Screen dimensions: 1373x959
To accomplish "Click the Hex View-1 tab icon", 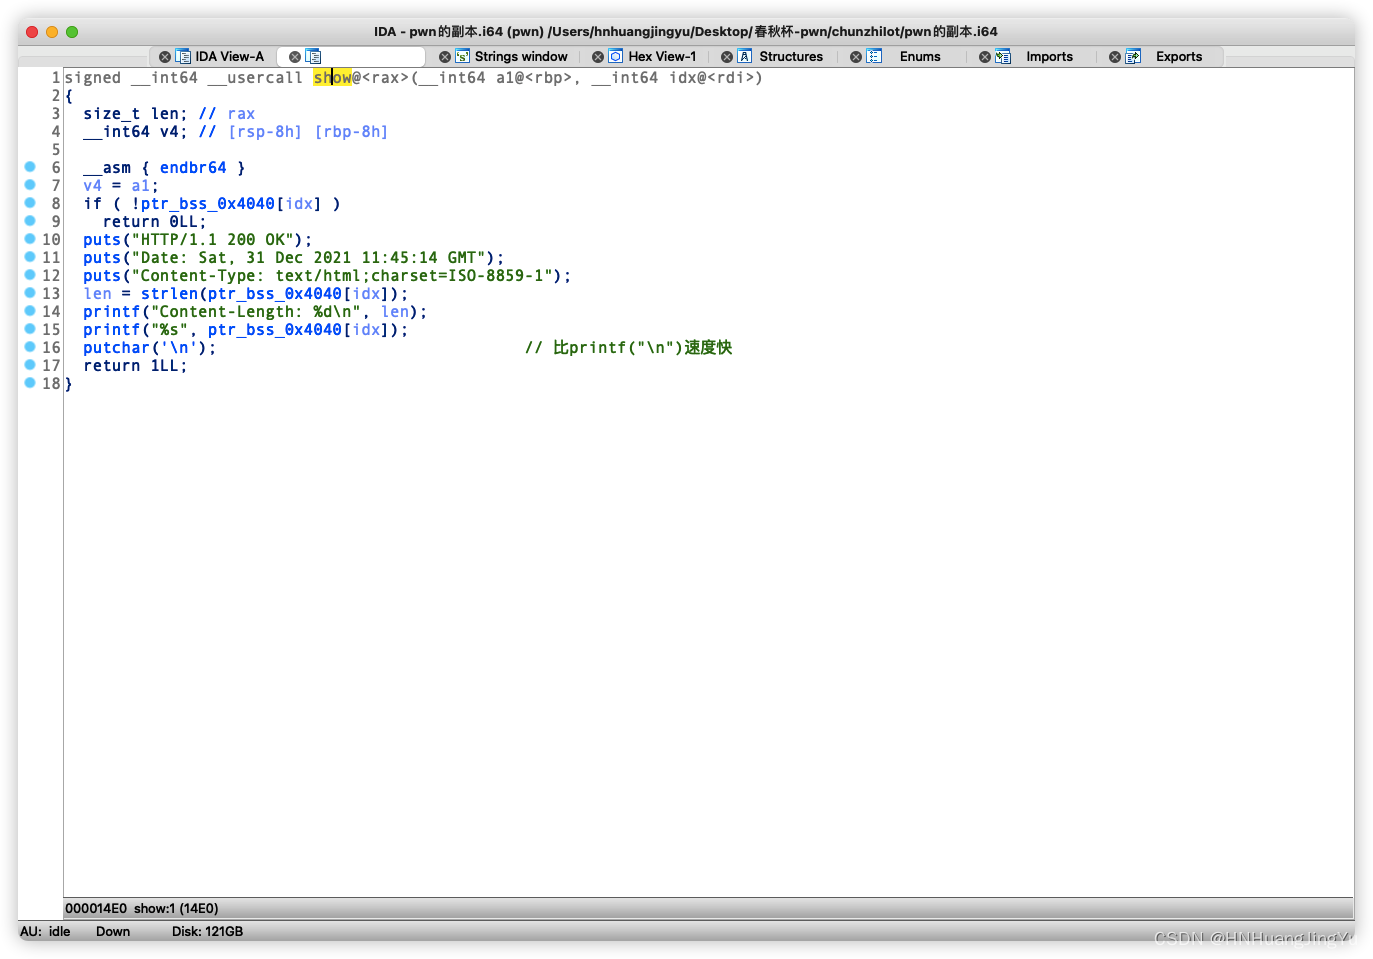I will coord(616,57).
